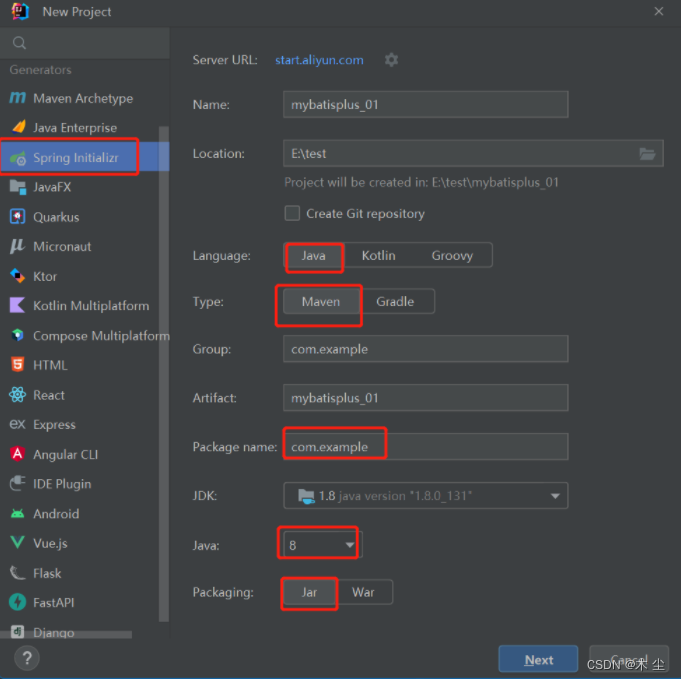Click the Android robot icon
The height and width of the screenshot is (681, 681).
tap(17, 514)
